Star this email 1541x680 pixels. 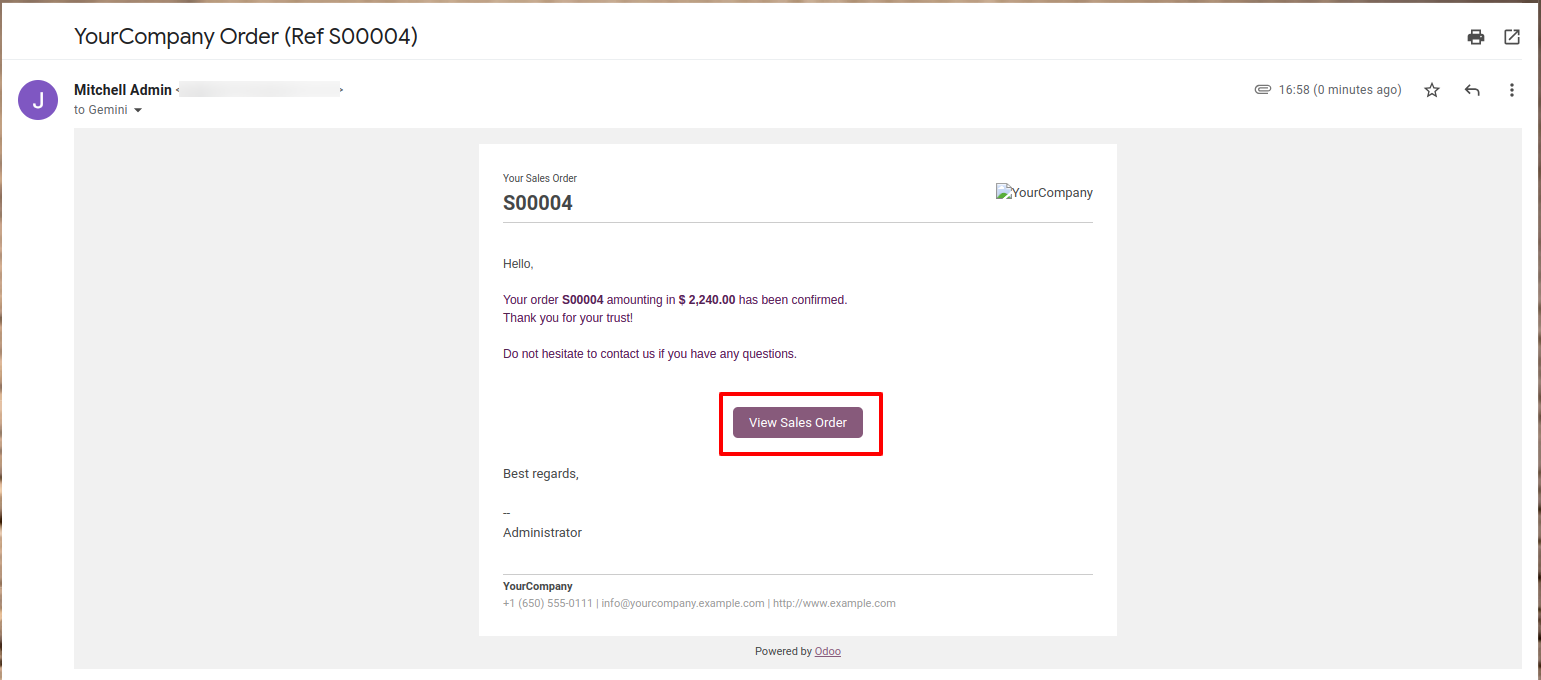click(x=1432, y=90)
